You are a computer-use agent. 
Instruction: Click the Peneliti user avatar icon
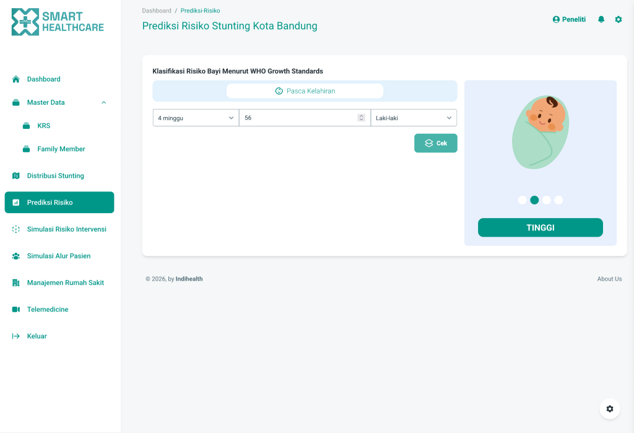(x=556, y=19)
